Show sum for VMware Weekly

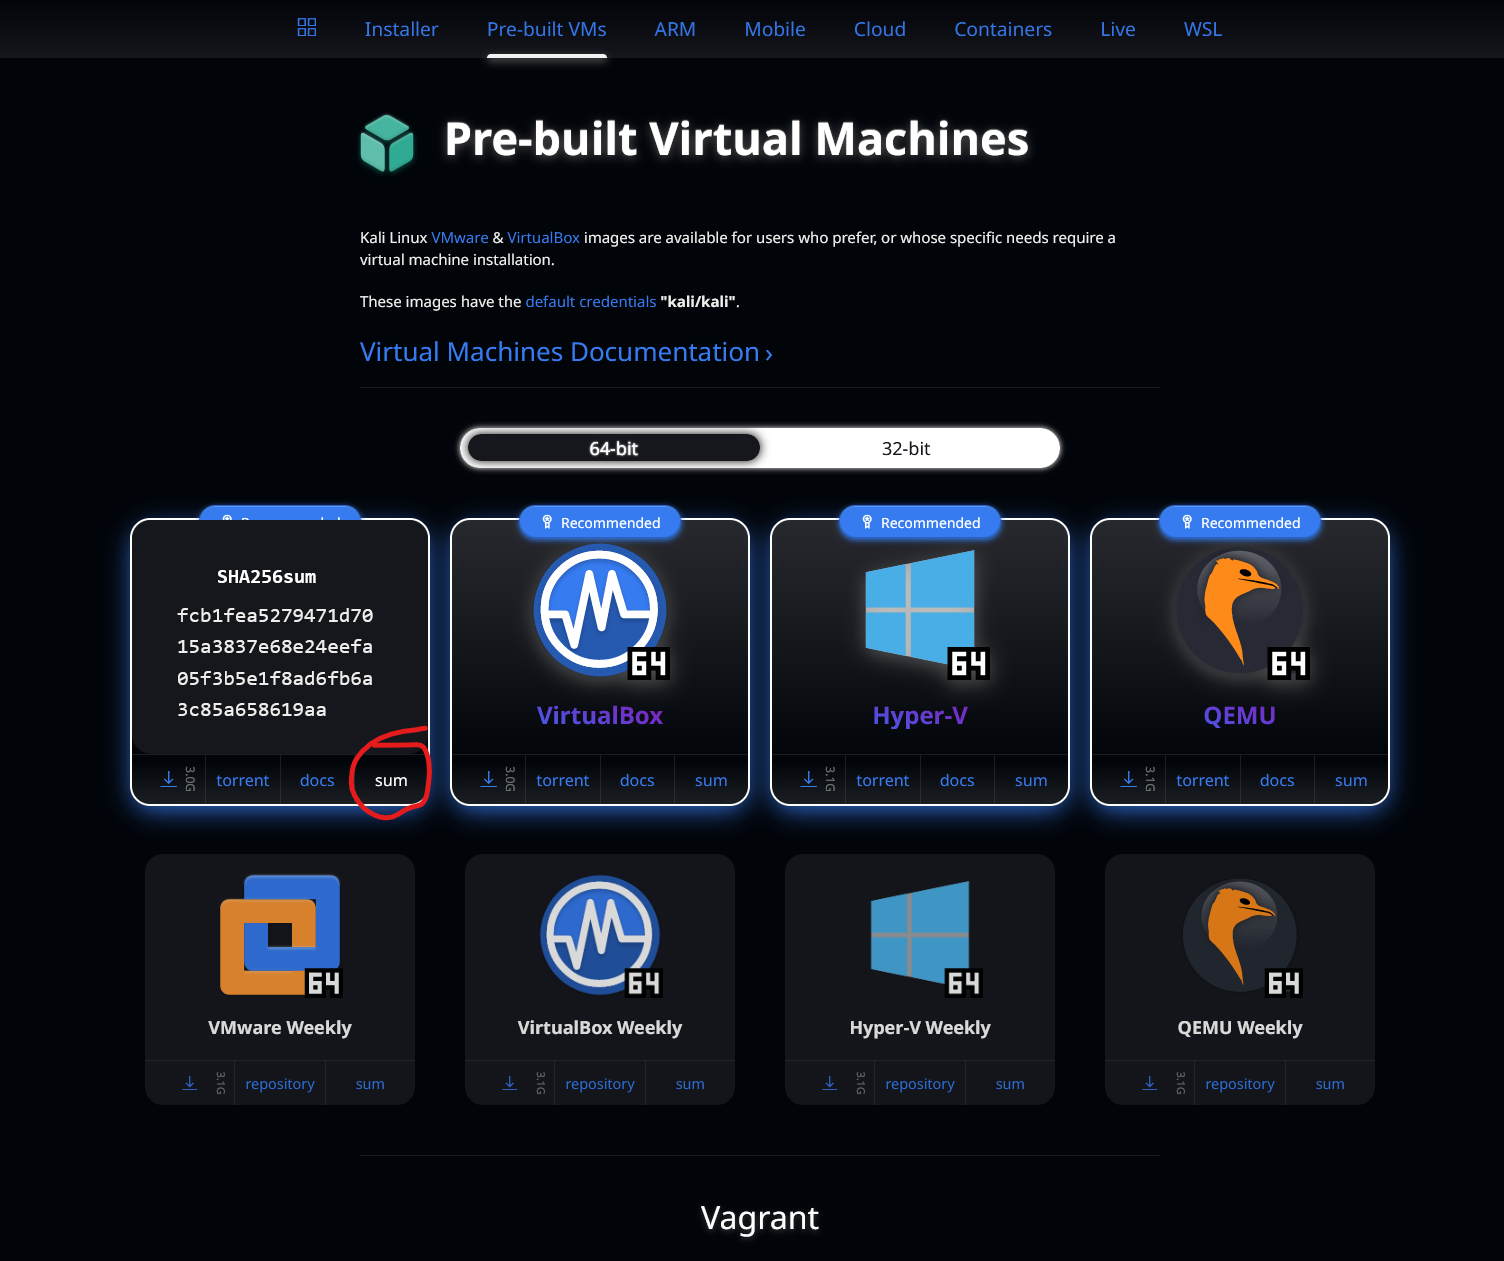pos(370,1084)
